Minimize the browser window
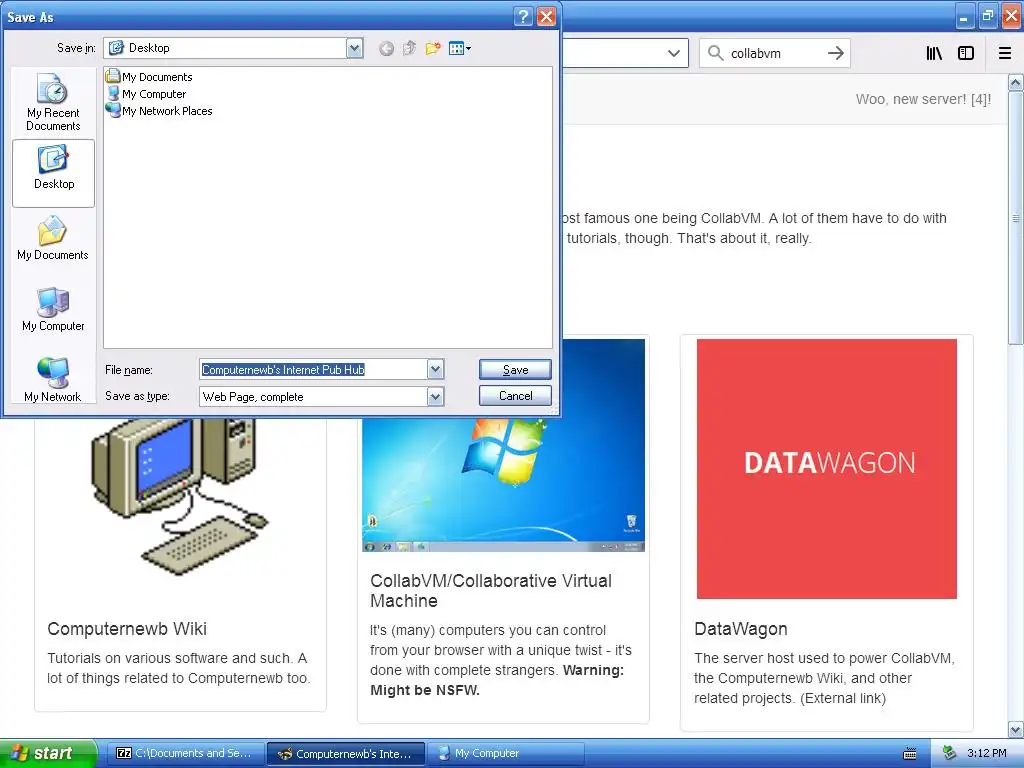This screenshot has height=768, width=1024. (964, 15)
